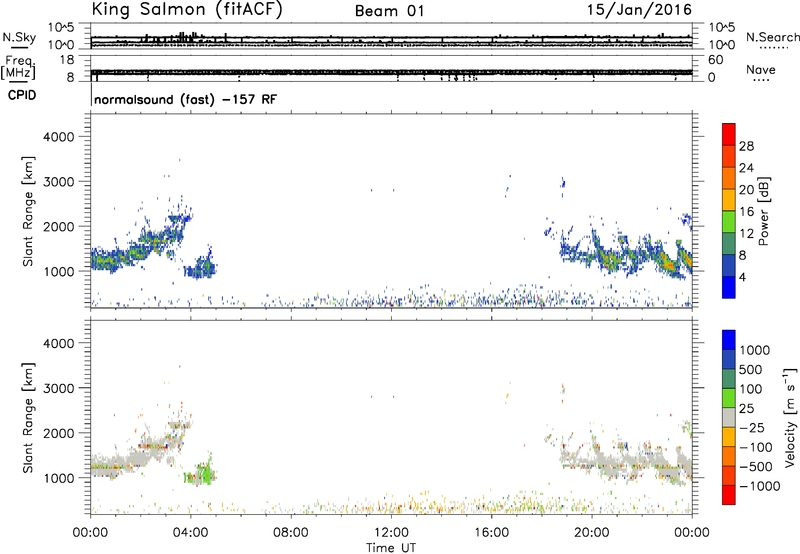Click the "N.Search" legend label
The image size is (800, 554).
pos(772,37)
